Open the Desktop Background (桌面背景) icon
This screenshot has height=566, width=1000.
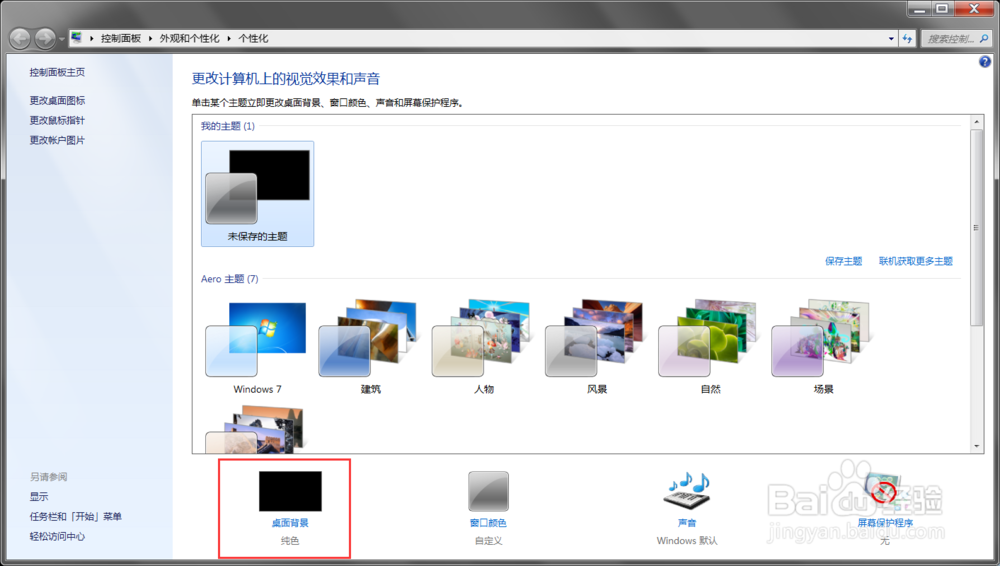pos(290,491)
